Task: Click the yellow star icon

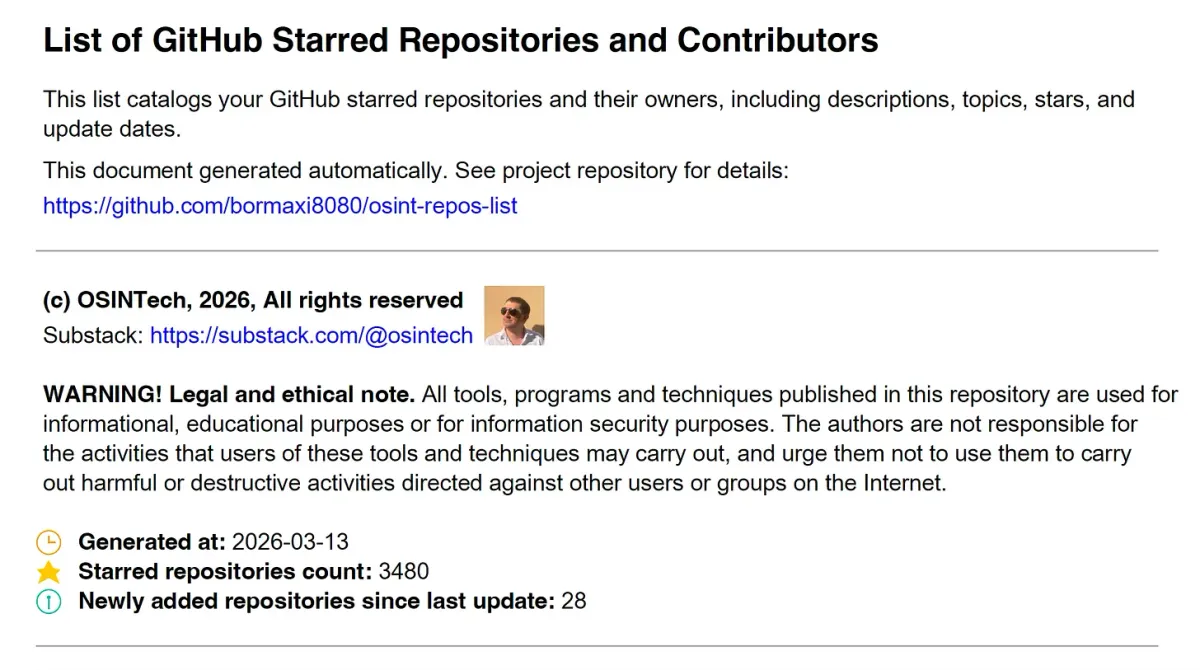Action: click(49, 572)
